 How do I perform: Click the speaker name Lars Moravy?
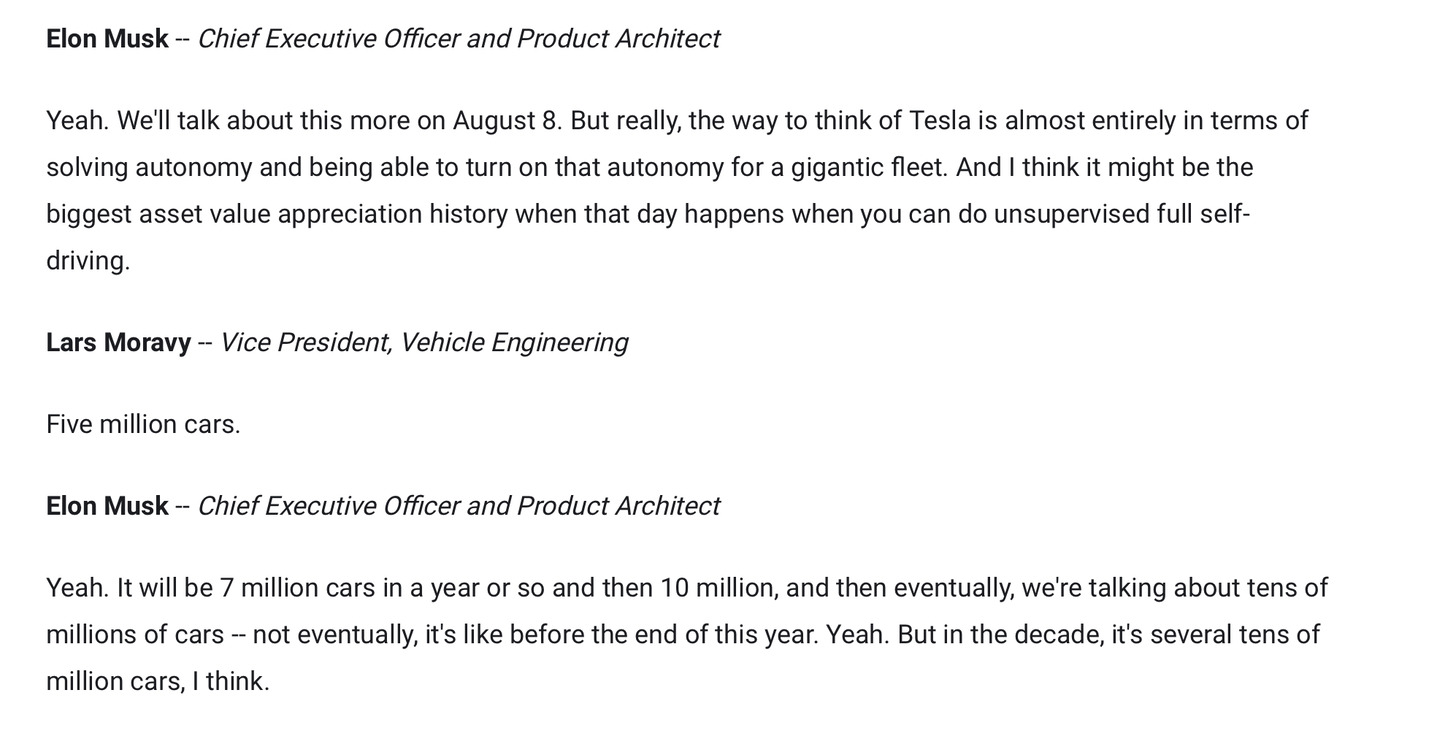coord(118,343)
